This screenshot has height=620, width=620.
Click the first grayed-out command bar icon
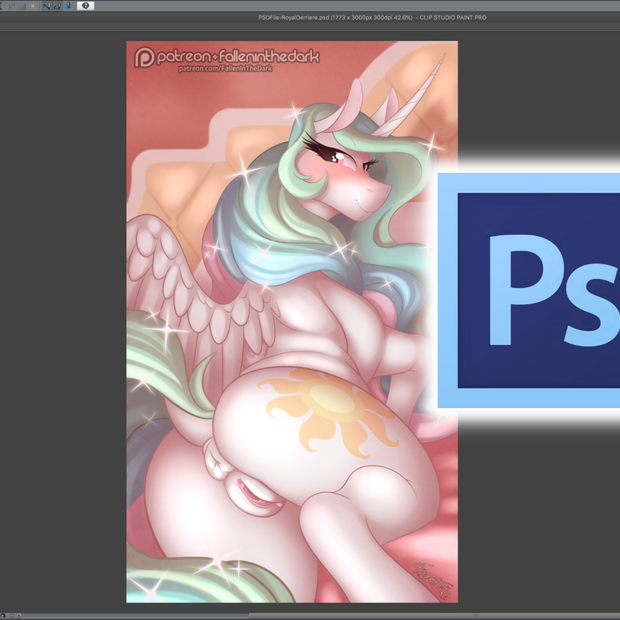pos(12,6)
